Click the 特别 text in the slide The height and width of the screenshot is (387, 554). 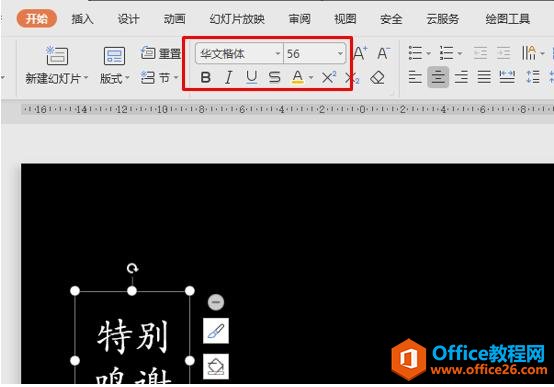132,337
